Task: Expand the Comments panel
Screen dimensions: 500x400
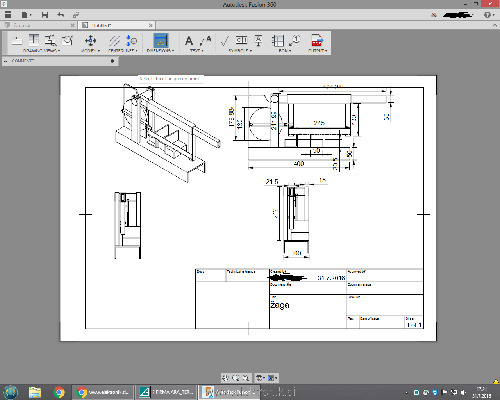Action: coord(6,61)
